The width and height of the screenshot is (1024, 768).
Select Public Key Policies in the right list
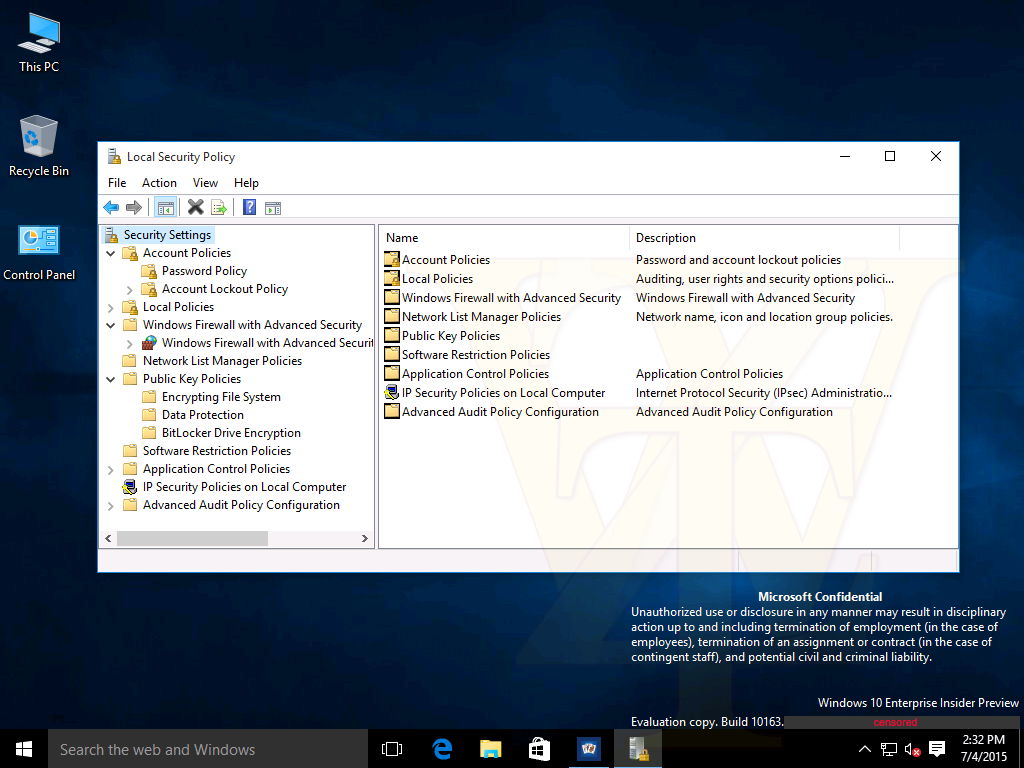[451, 336]
